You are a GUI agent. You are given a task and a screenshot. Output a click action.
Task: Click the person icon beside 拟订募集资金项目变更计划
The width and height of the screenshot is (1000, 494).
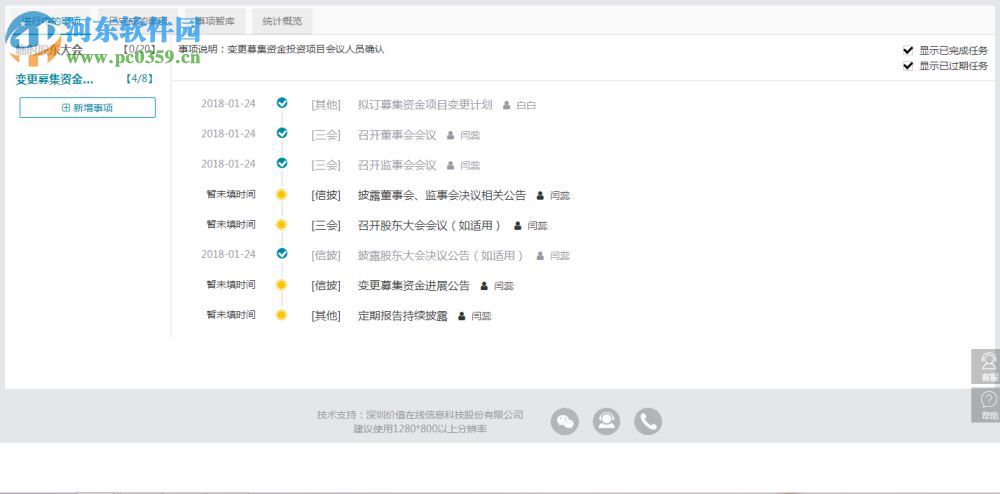point(506,105)
